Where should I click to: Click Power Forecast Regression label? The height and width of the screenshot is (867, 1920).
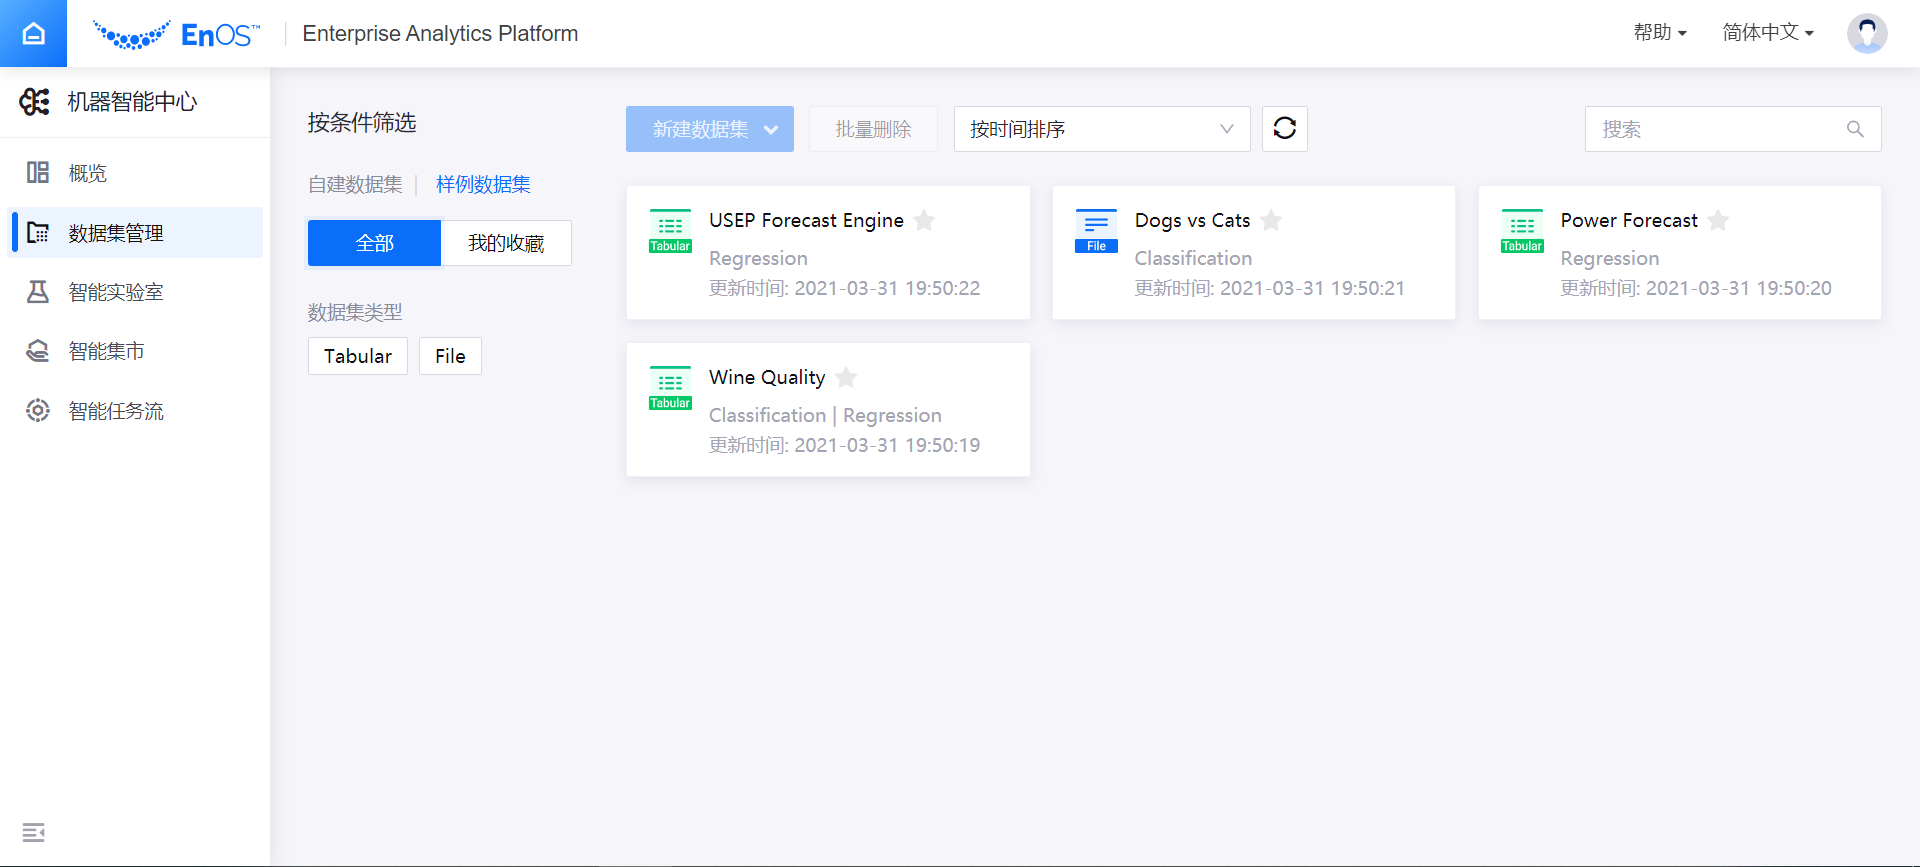[x=1610, y=258]
